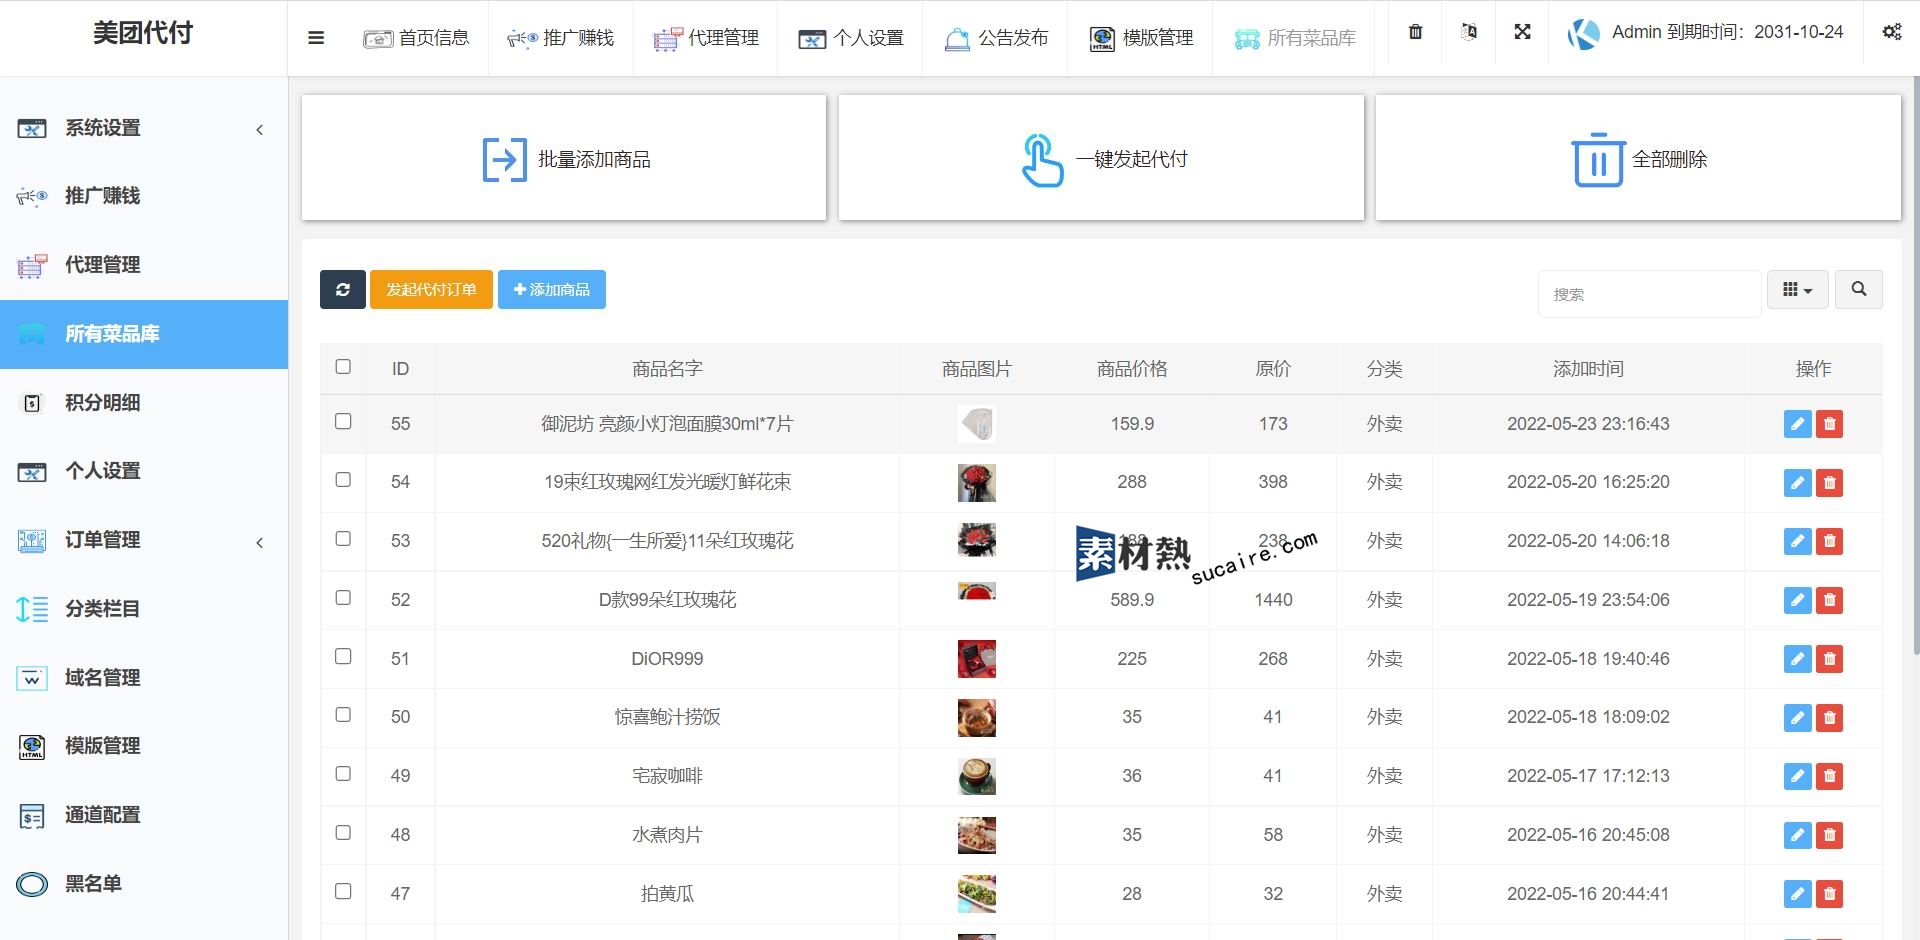Click product thumbnail for 19束红玫瑰网红发光暖灯鲜花束

[976, 483]
